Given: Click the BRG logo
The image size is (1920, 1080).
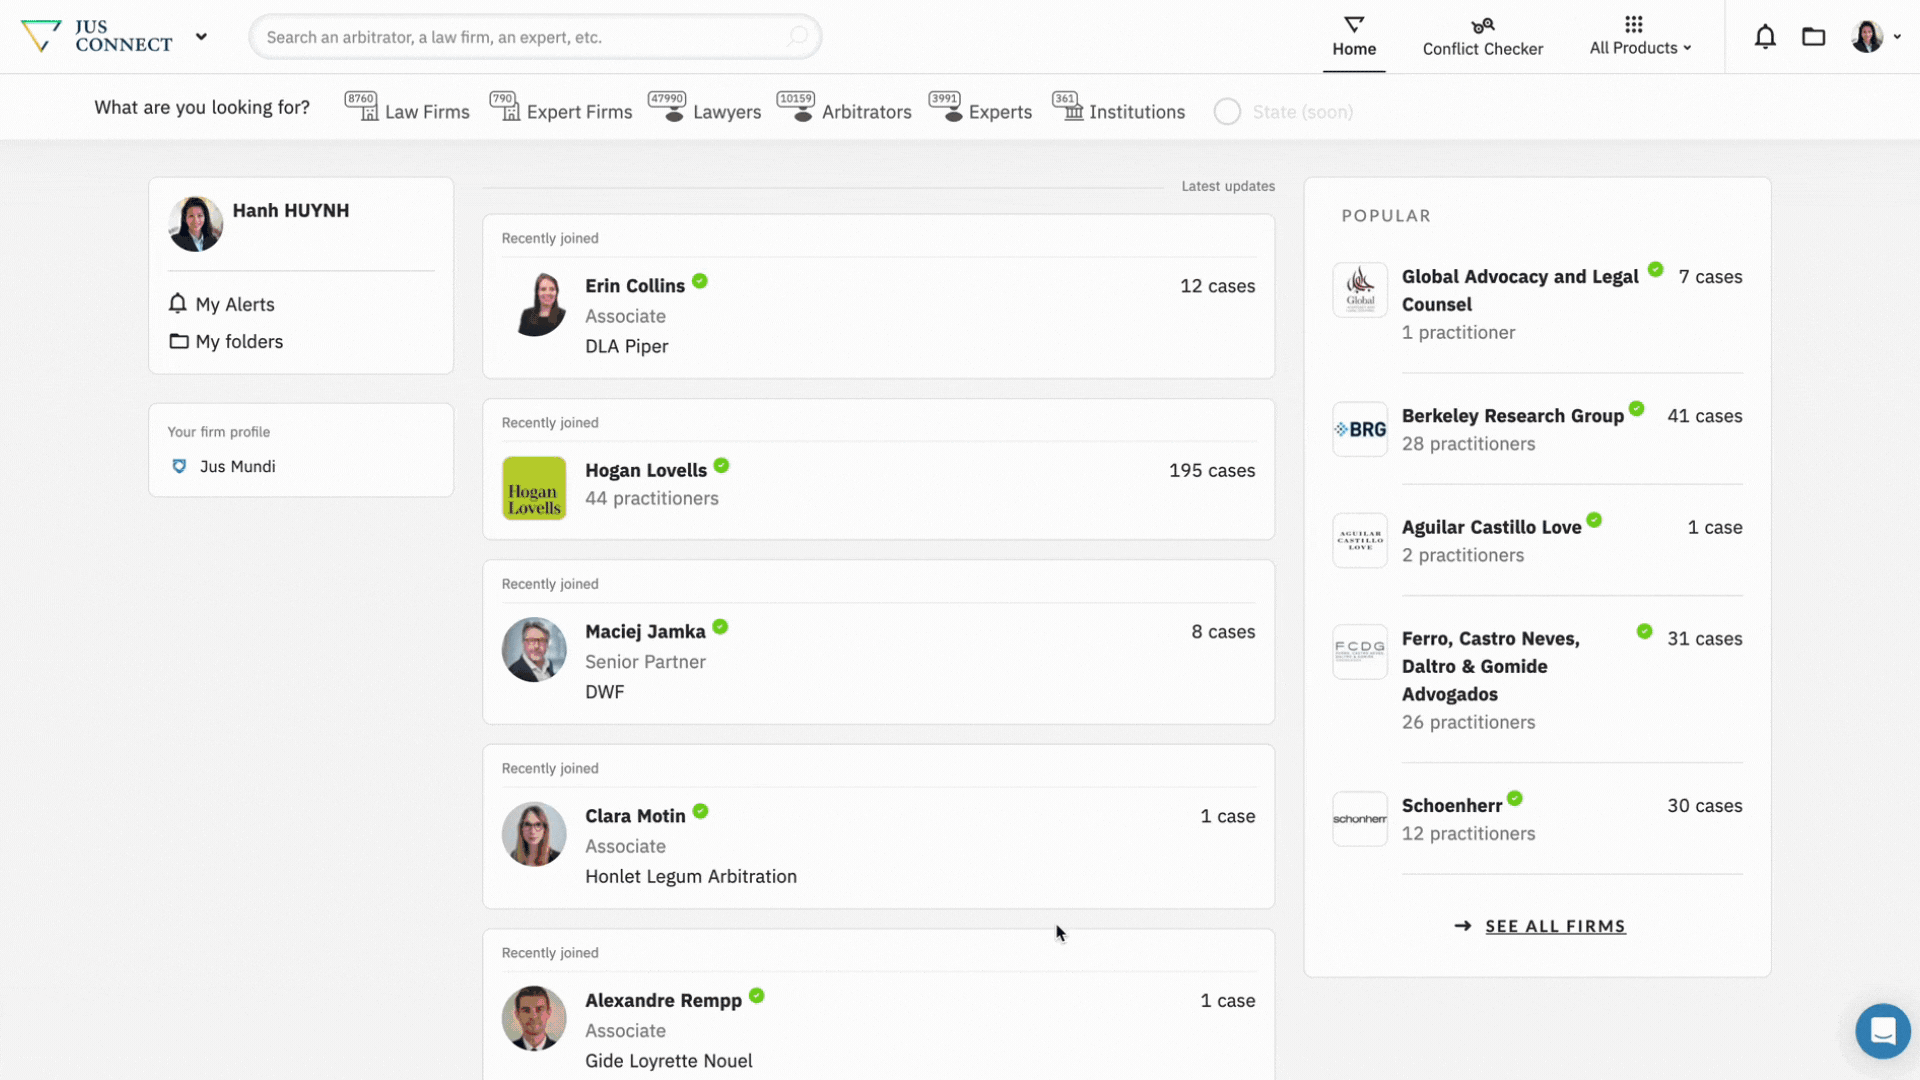Looking at the screenshot, I should (x=1360, y=429).
